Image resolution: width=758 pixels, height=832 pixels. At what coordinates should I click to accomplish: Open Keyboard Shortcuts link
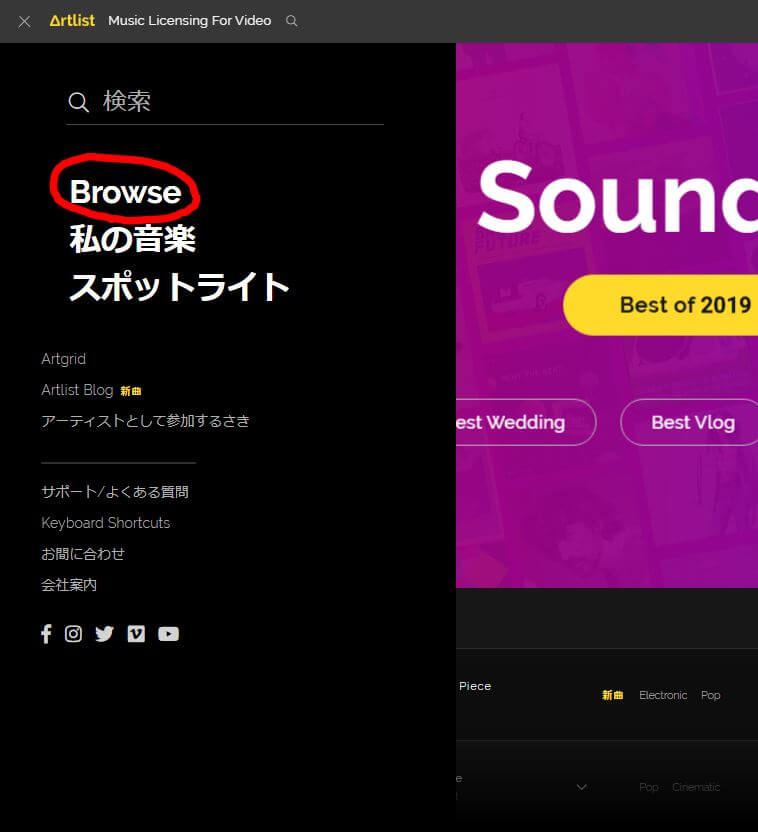coord(106,523)
